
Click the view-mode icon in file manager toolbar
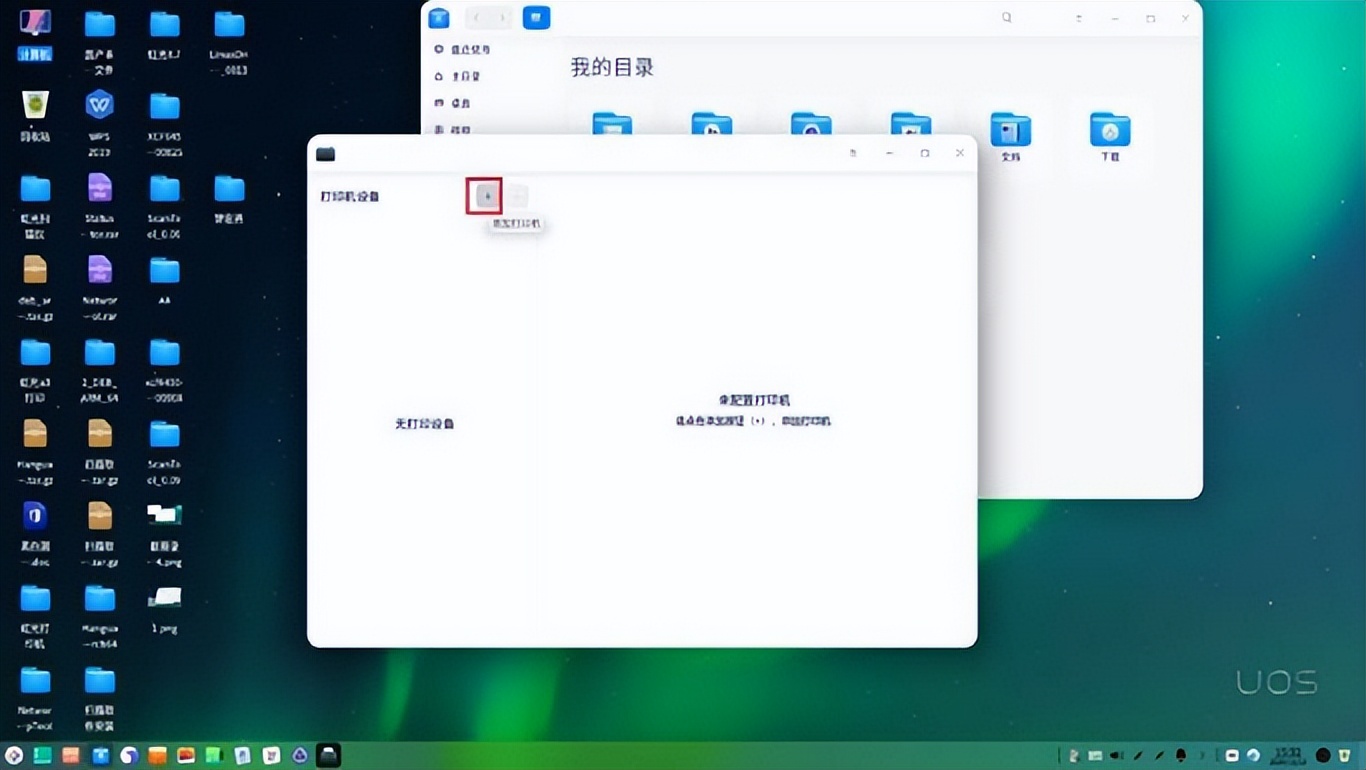tap(537, 17)
